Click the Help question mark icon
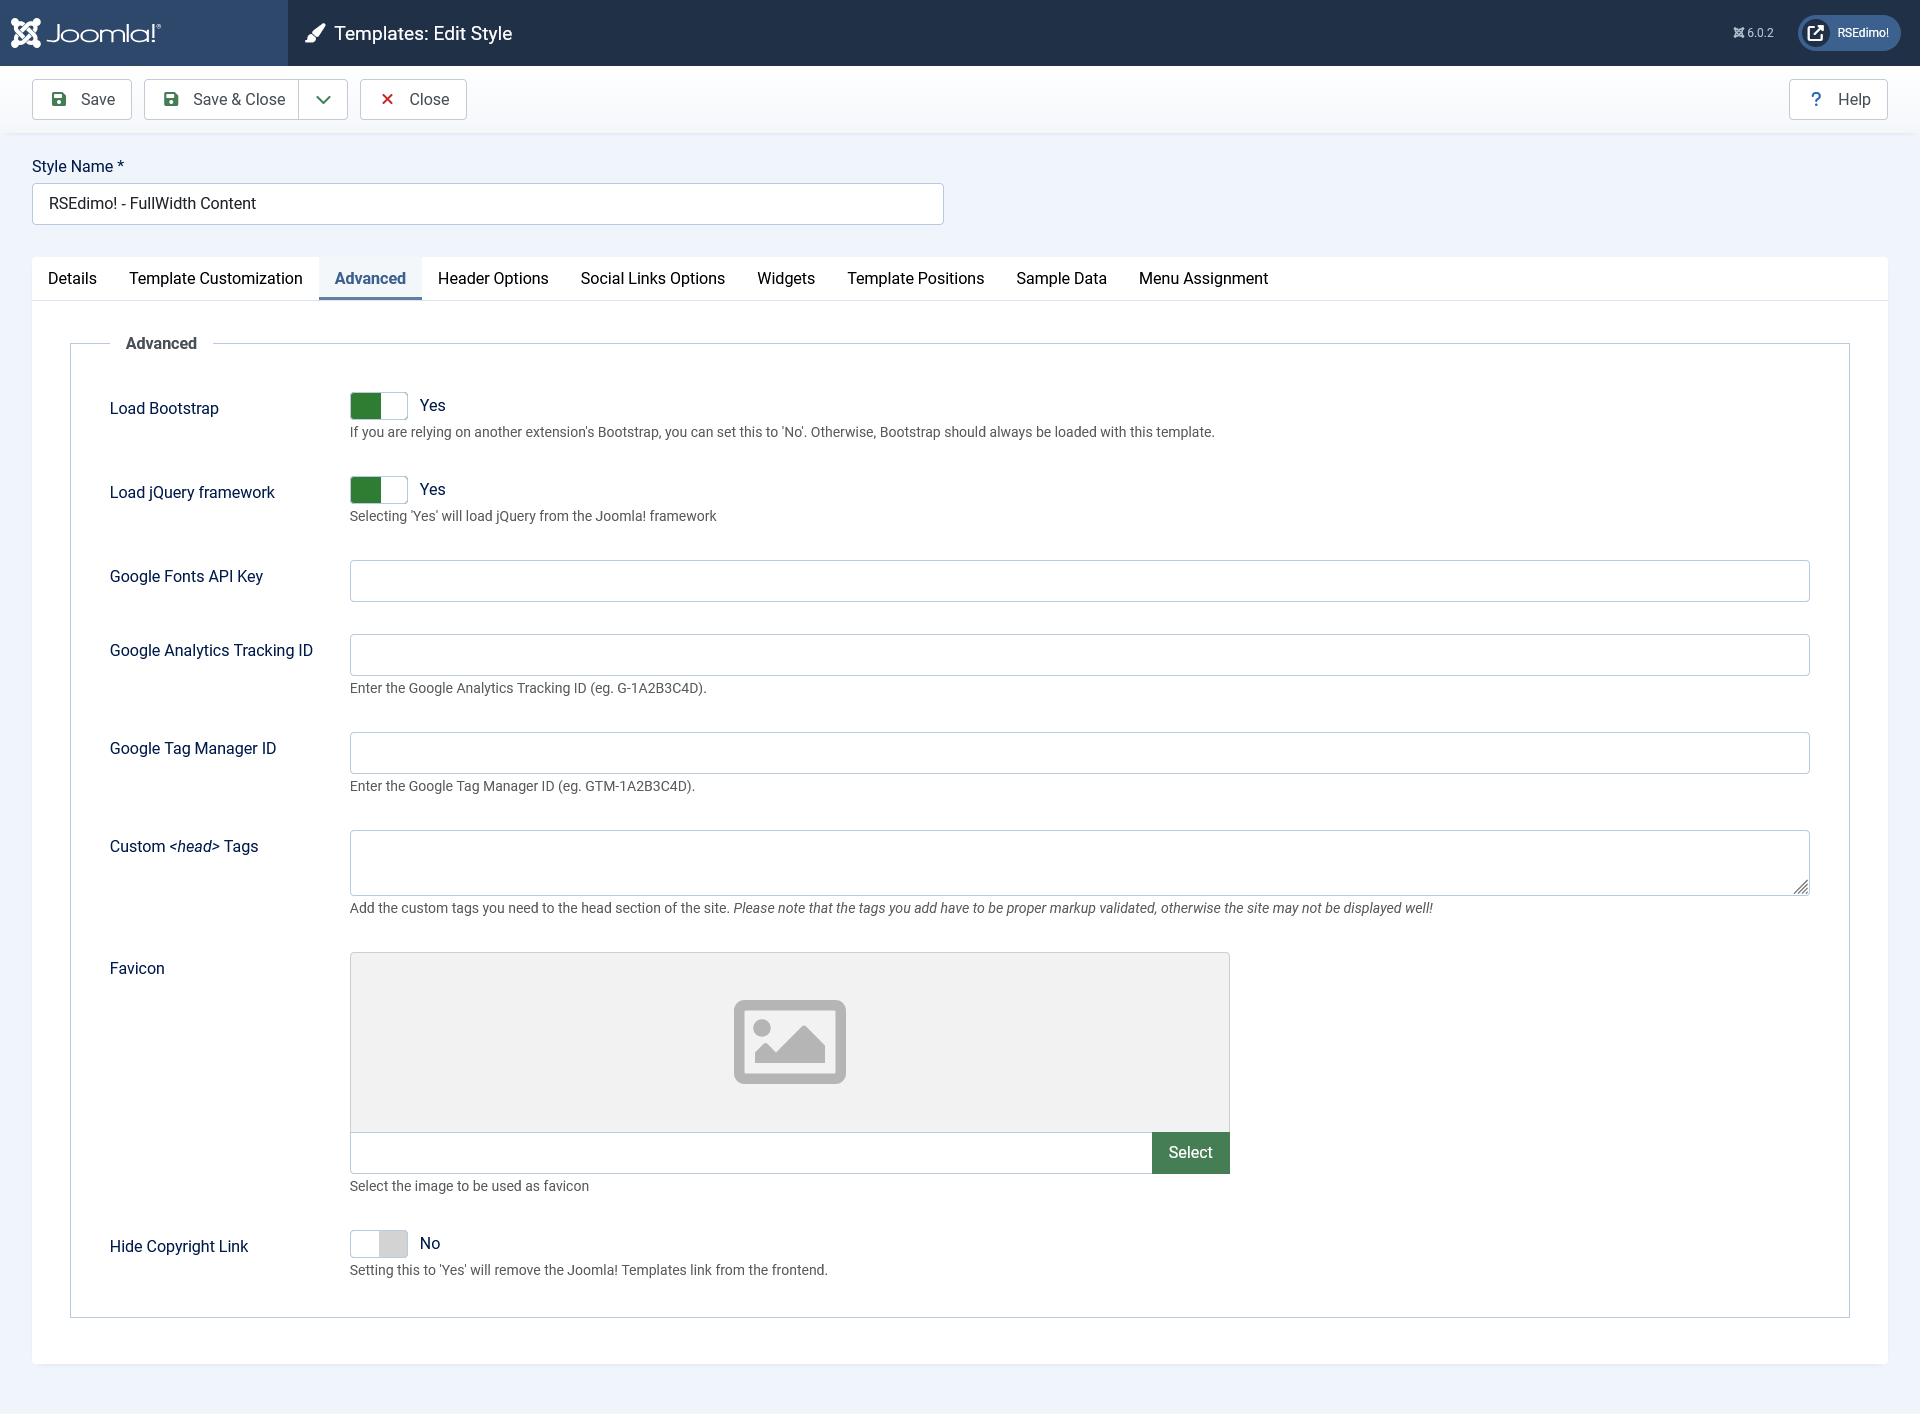Image resolution: width=1920 pixels, height=1414 pixels. 1816,99
